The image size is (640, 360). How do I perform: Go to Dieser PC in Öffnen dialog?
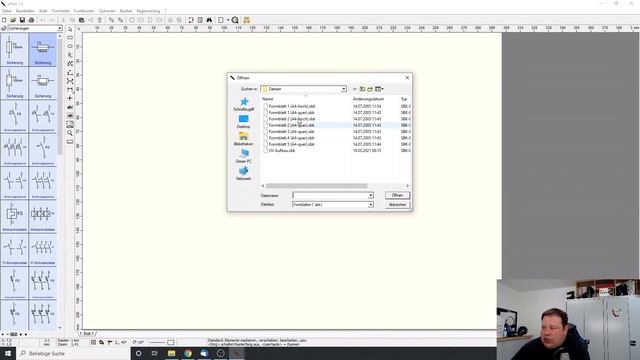244,156
